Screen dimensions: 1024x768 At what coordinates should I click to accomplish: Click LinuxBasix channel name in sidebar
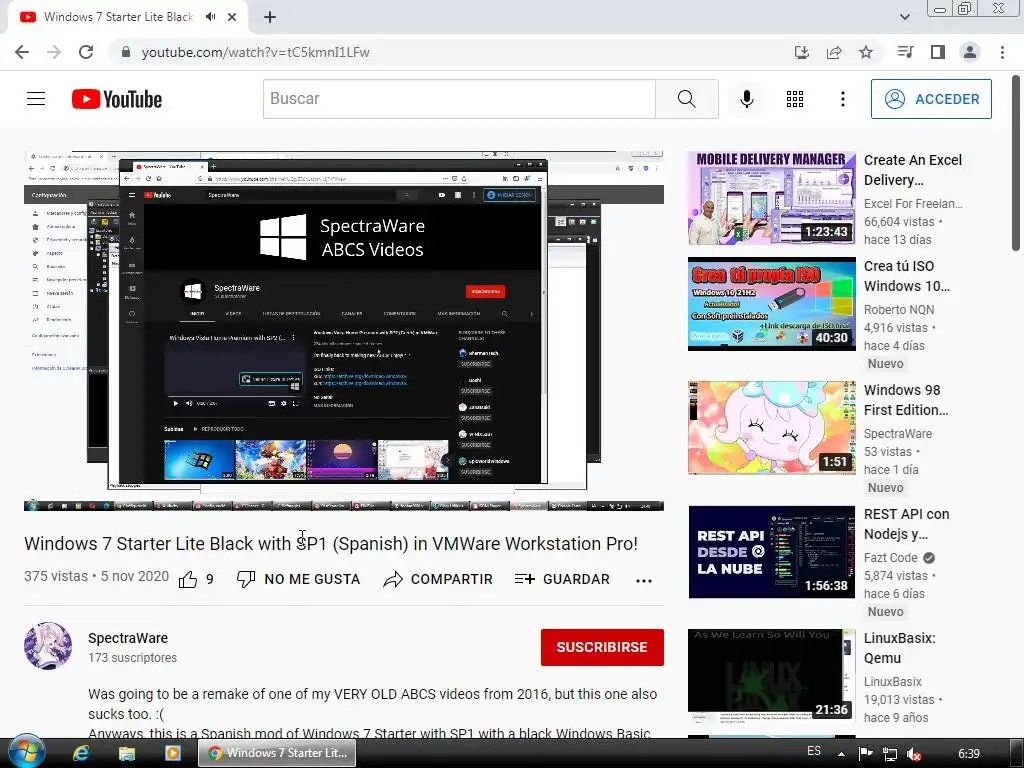tap(893, 682)
